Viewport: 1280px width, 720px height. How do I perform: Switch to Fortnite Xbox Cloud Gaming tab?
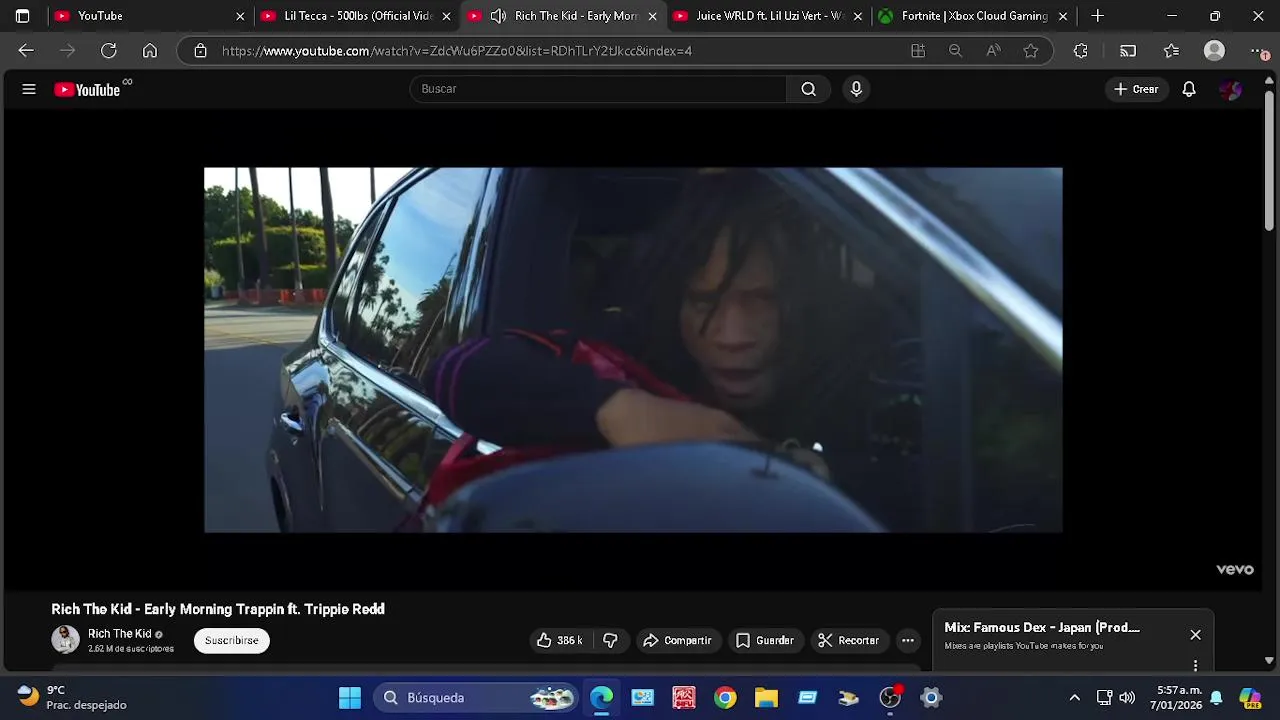(x=974, y=16)
